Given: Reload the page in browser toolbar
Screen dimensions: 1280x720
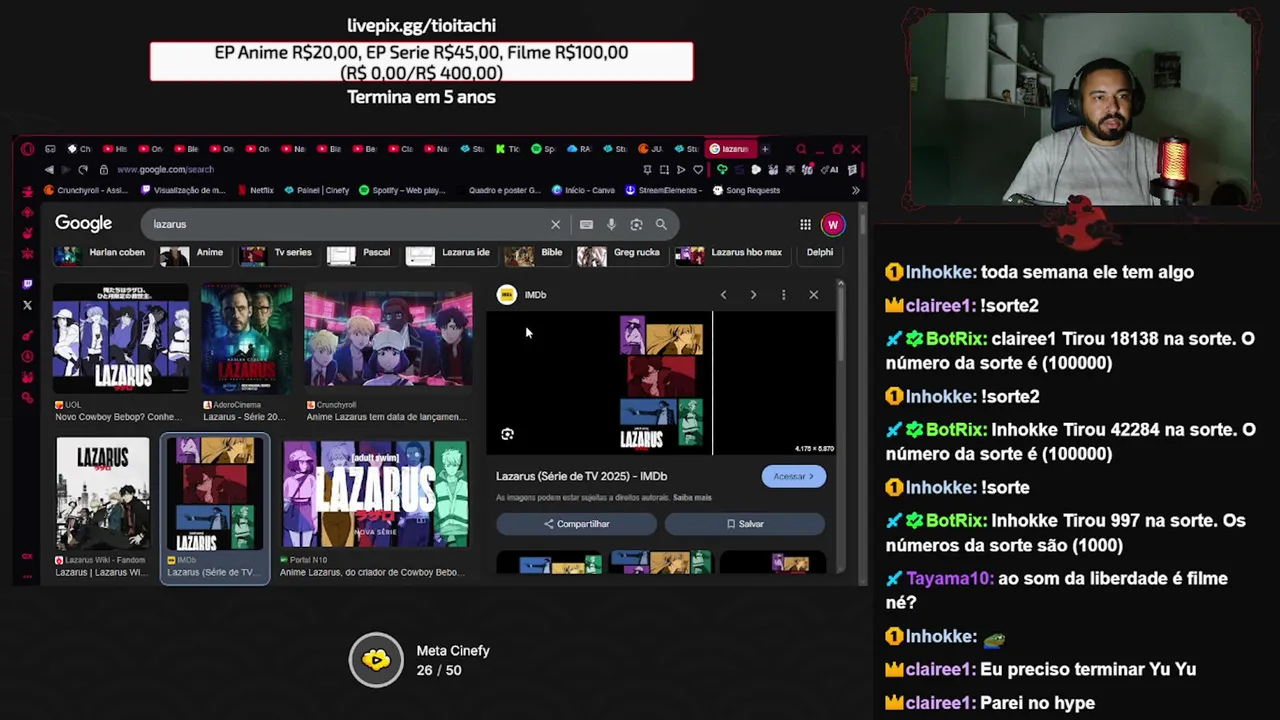Looking at the screenshot, I should coord(83,170).
